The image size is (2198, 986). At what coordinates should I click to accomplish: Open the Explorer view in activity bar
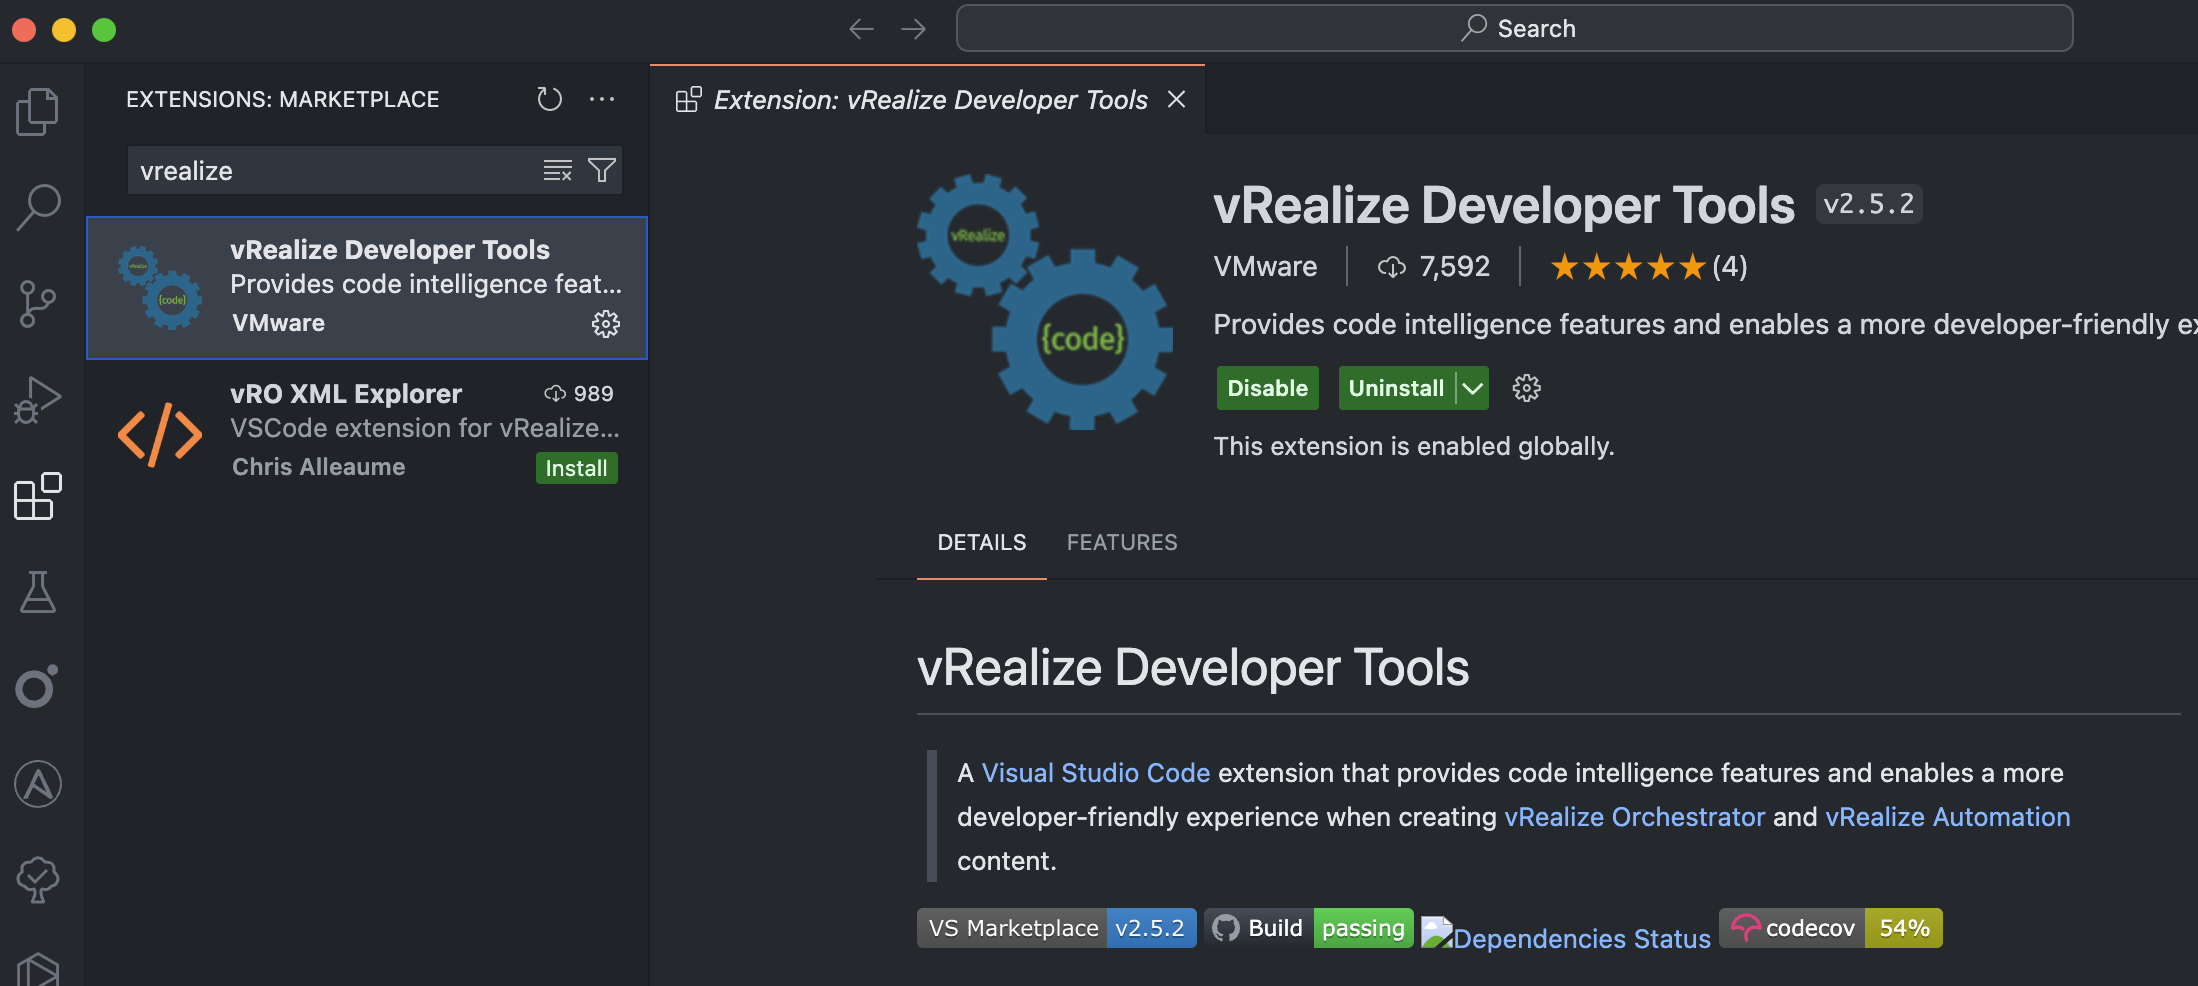(x=38, y=111)
